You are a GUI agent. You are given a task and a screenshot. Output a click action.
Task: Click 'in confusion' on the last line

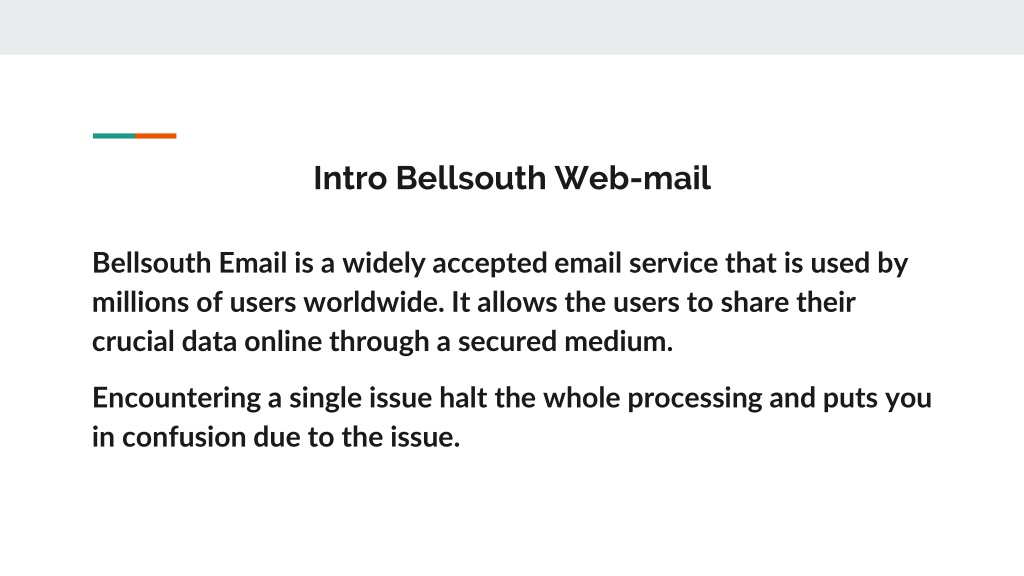pyautogui.click(x=169, y=437)
